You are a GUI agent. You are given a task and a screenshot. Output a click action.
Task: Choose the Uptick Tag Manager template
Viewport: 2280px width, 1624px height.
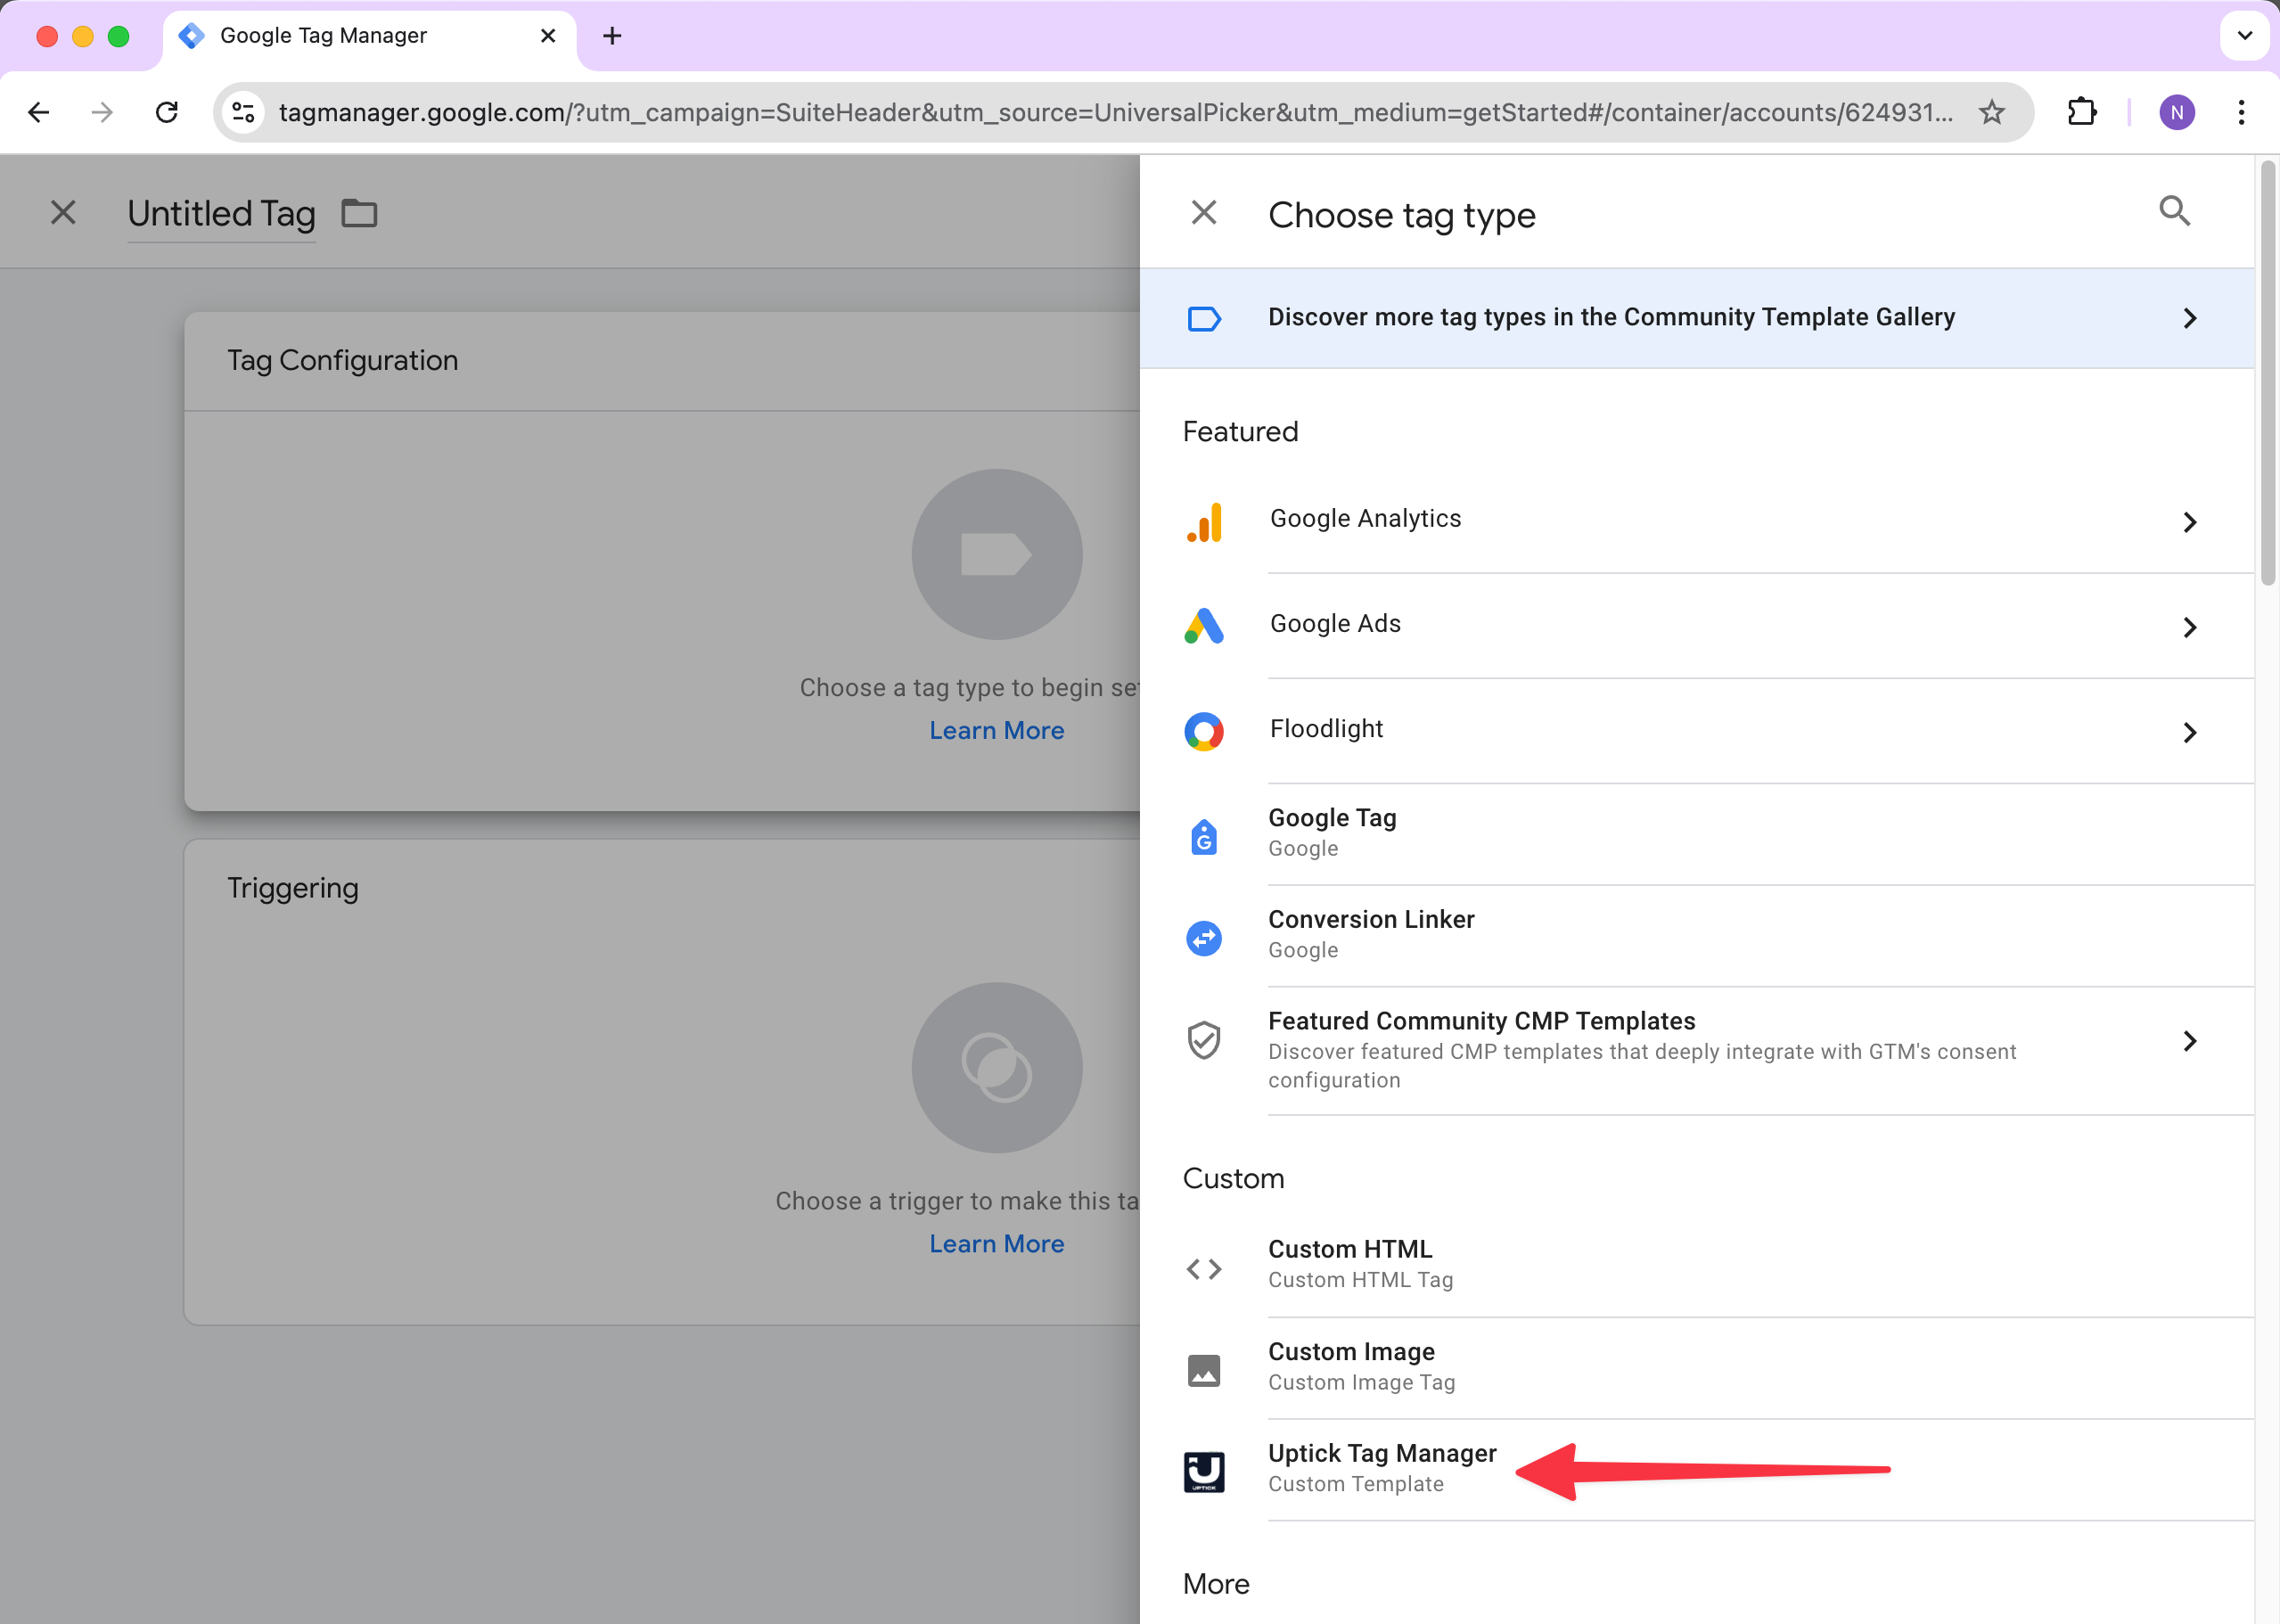1381,1468
